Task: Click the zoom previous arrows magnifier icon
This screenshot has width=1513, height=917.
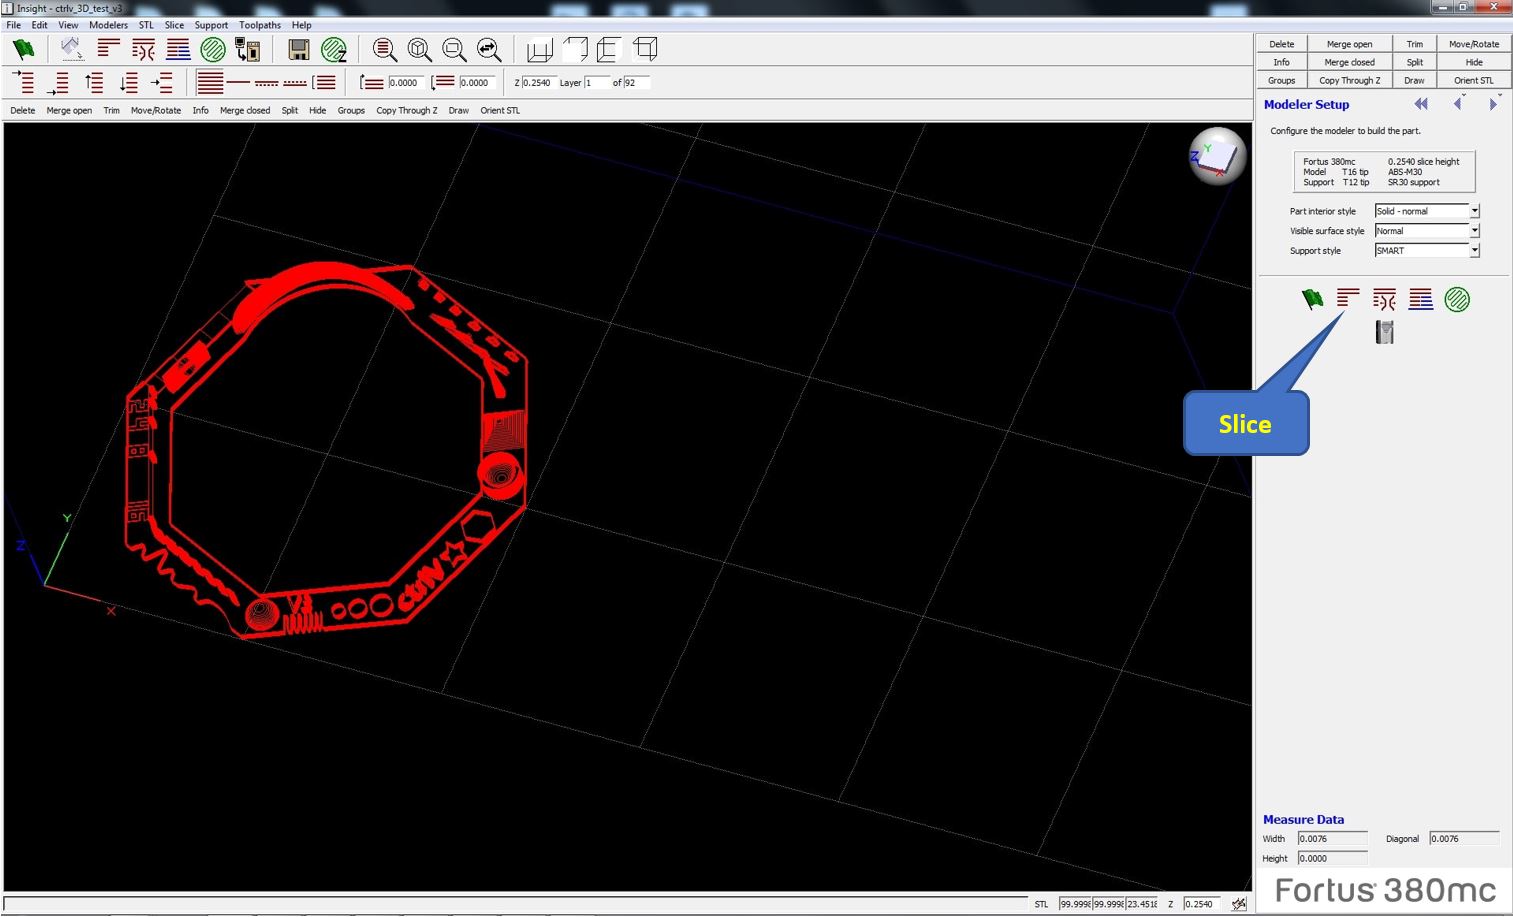Action: pyautogui.click(x=489, y=49)
